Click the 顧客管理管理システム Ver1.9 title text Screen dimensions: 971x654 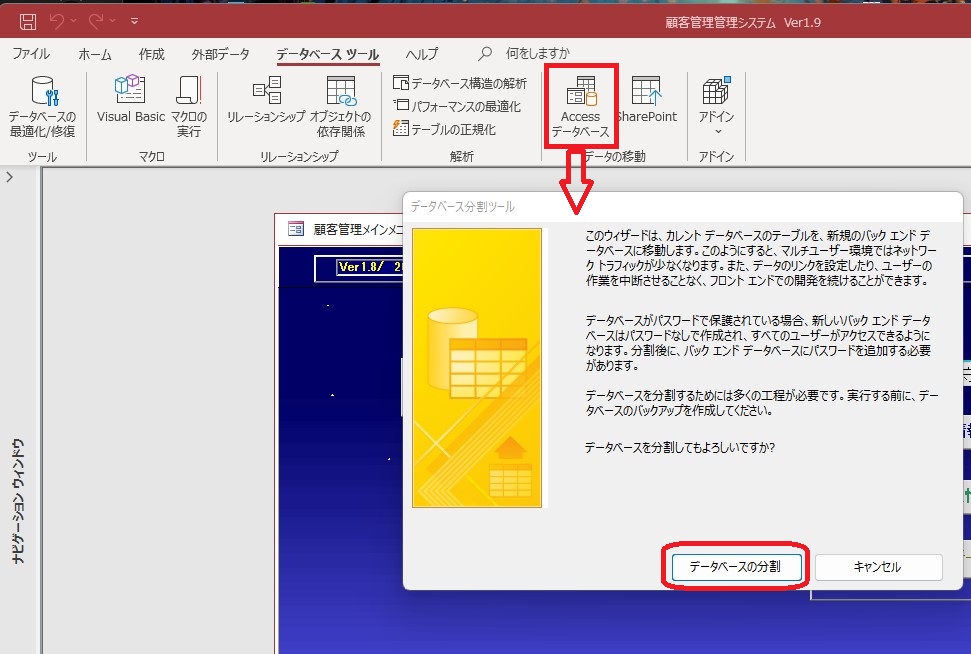742,22
